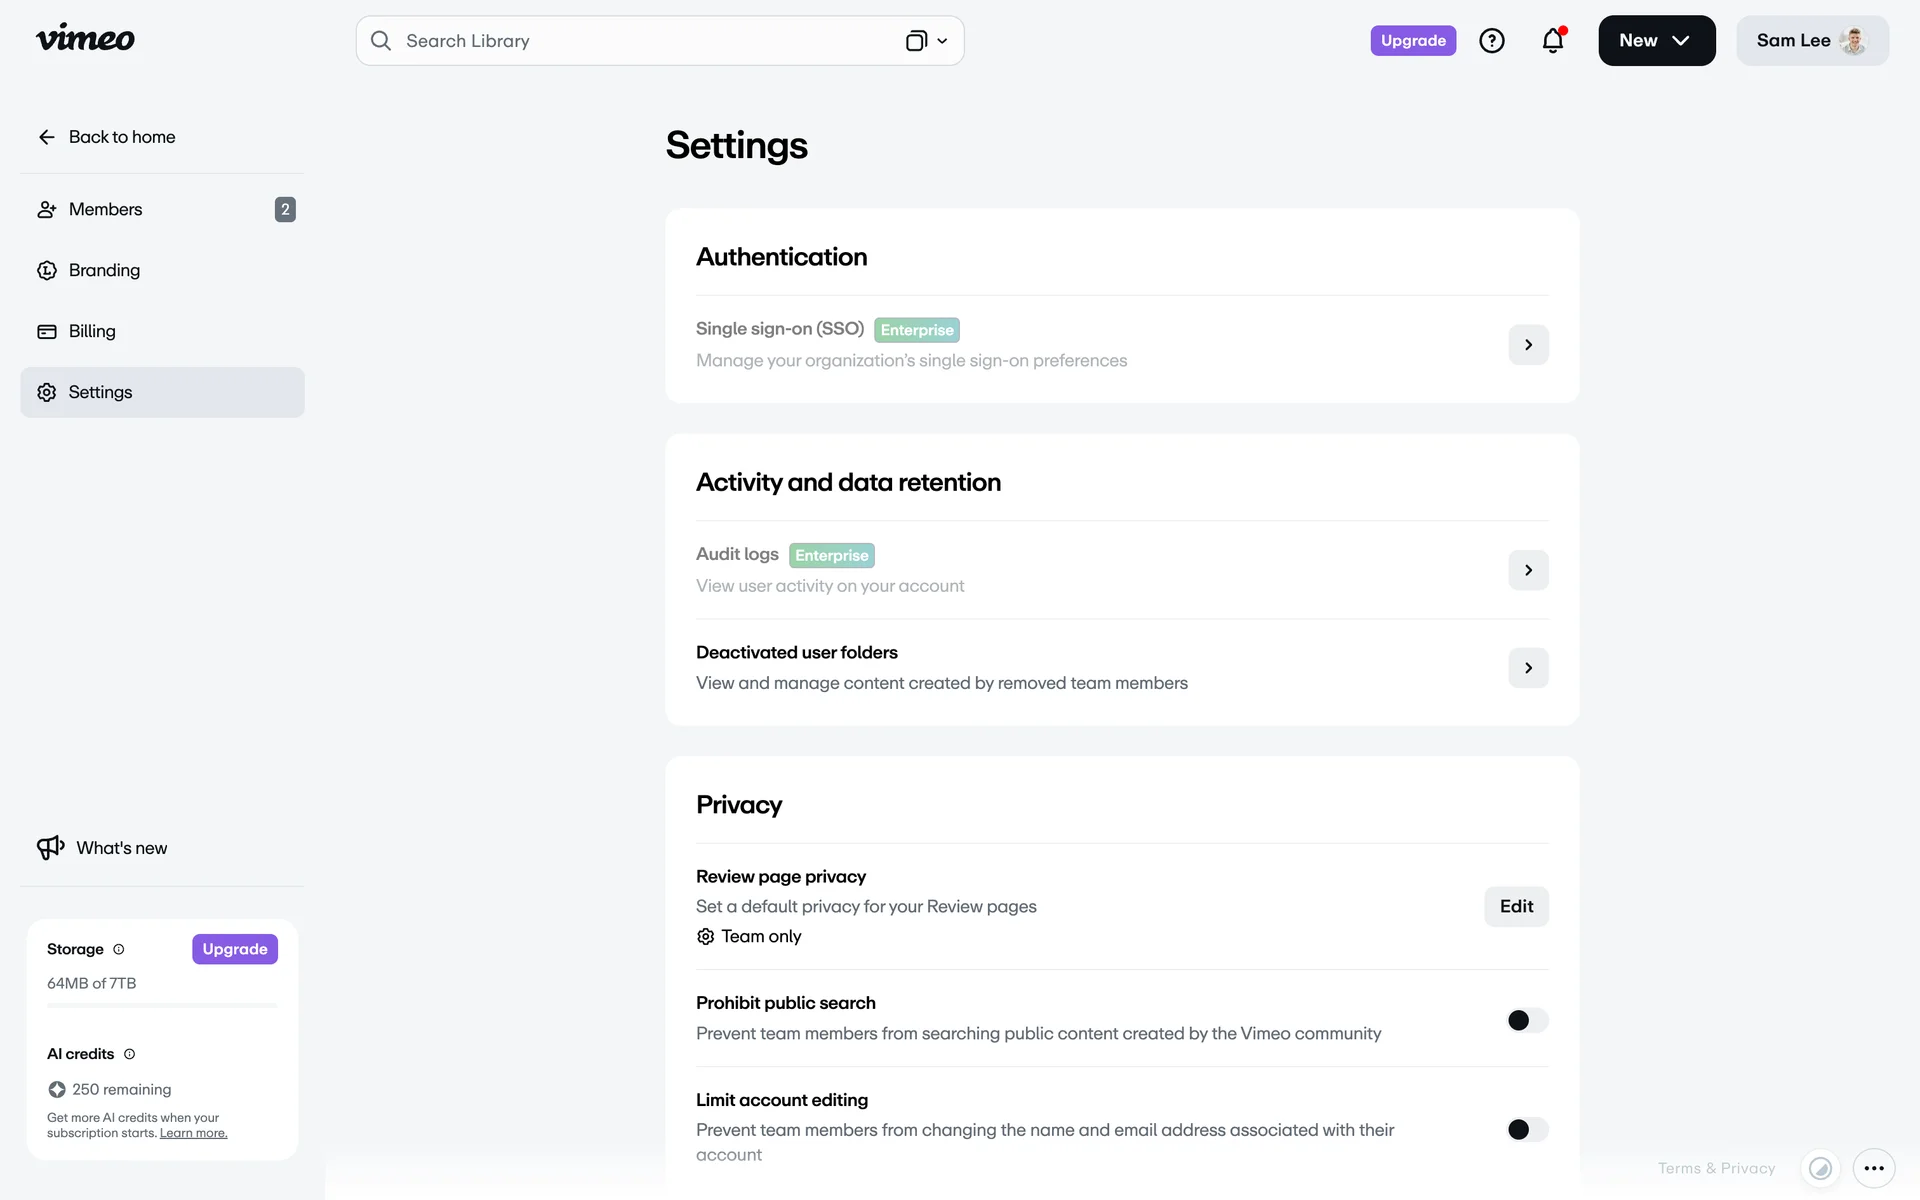Open the search scope dropdown in search bar
Image resolution: width=1920 pixels, height=1200 pixels.
(926, 41)
